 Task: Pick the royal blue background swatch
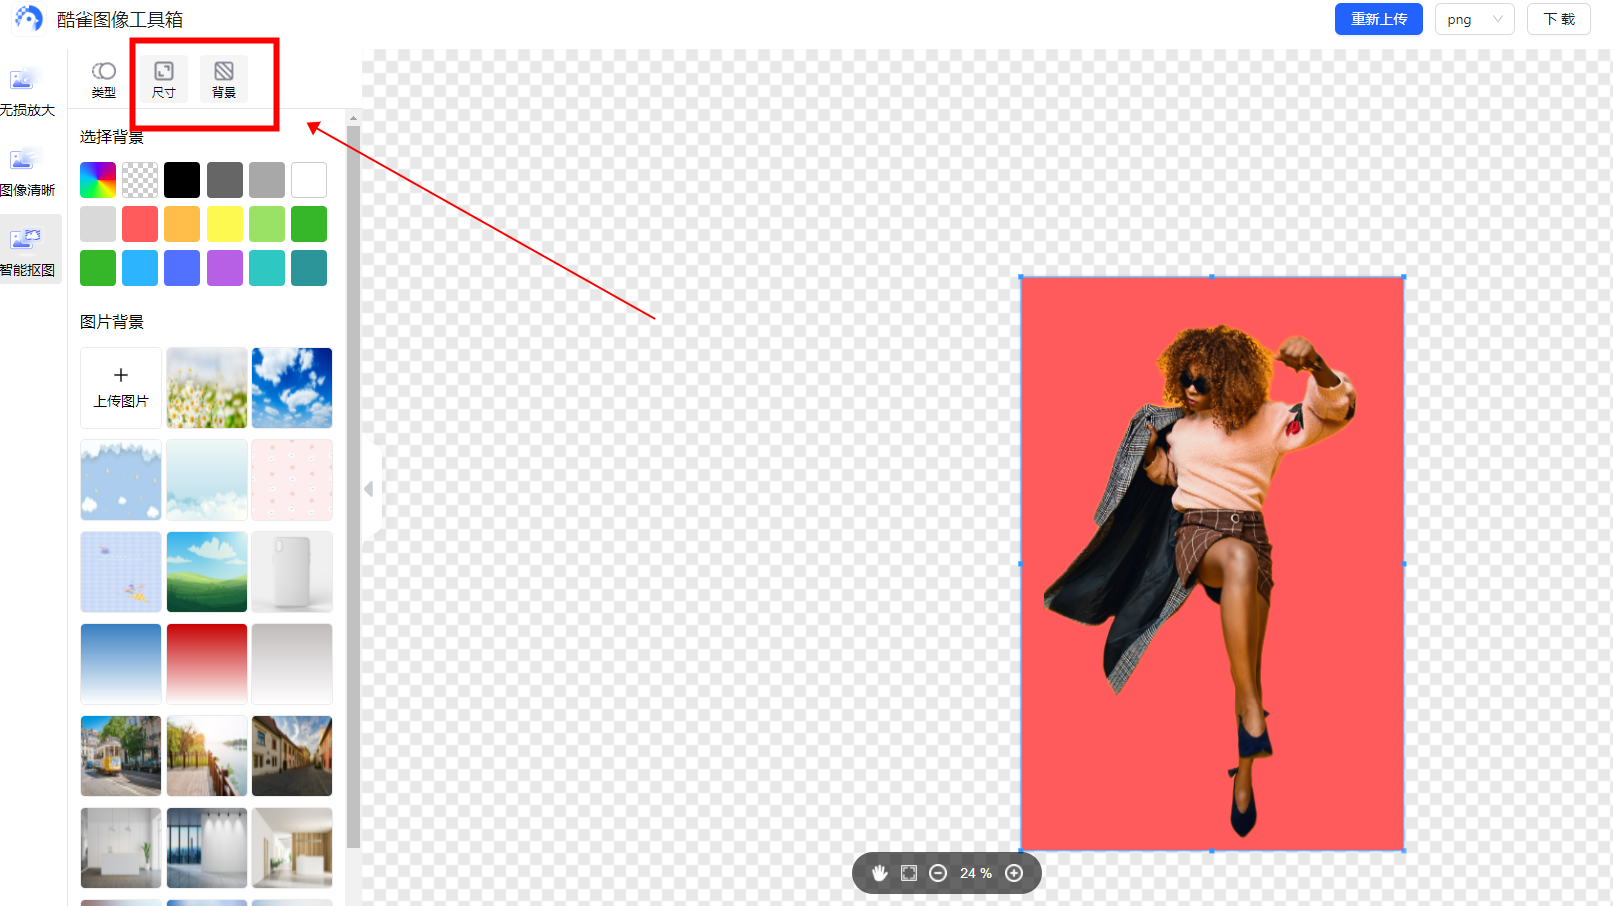[x=182, y=268]
